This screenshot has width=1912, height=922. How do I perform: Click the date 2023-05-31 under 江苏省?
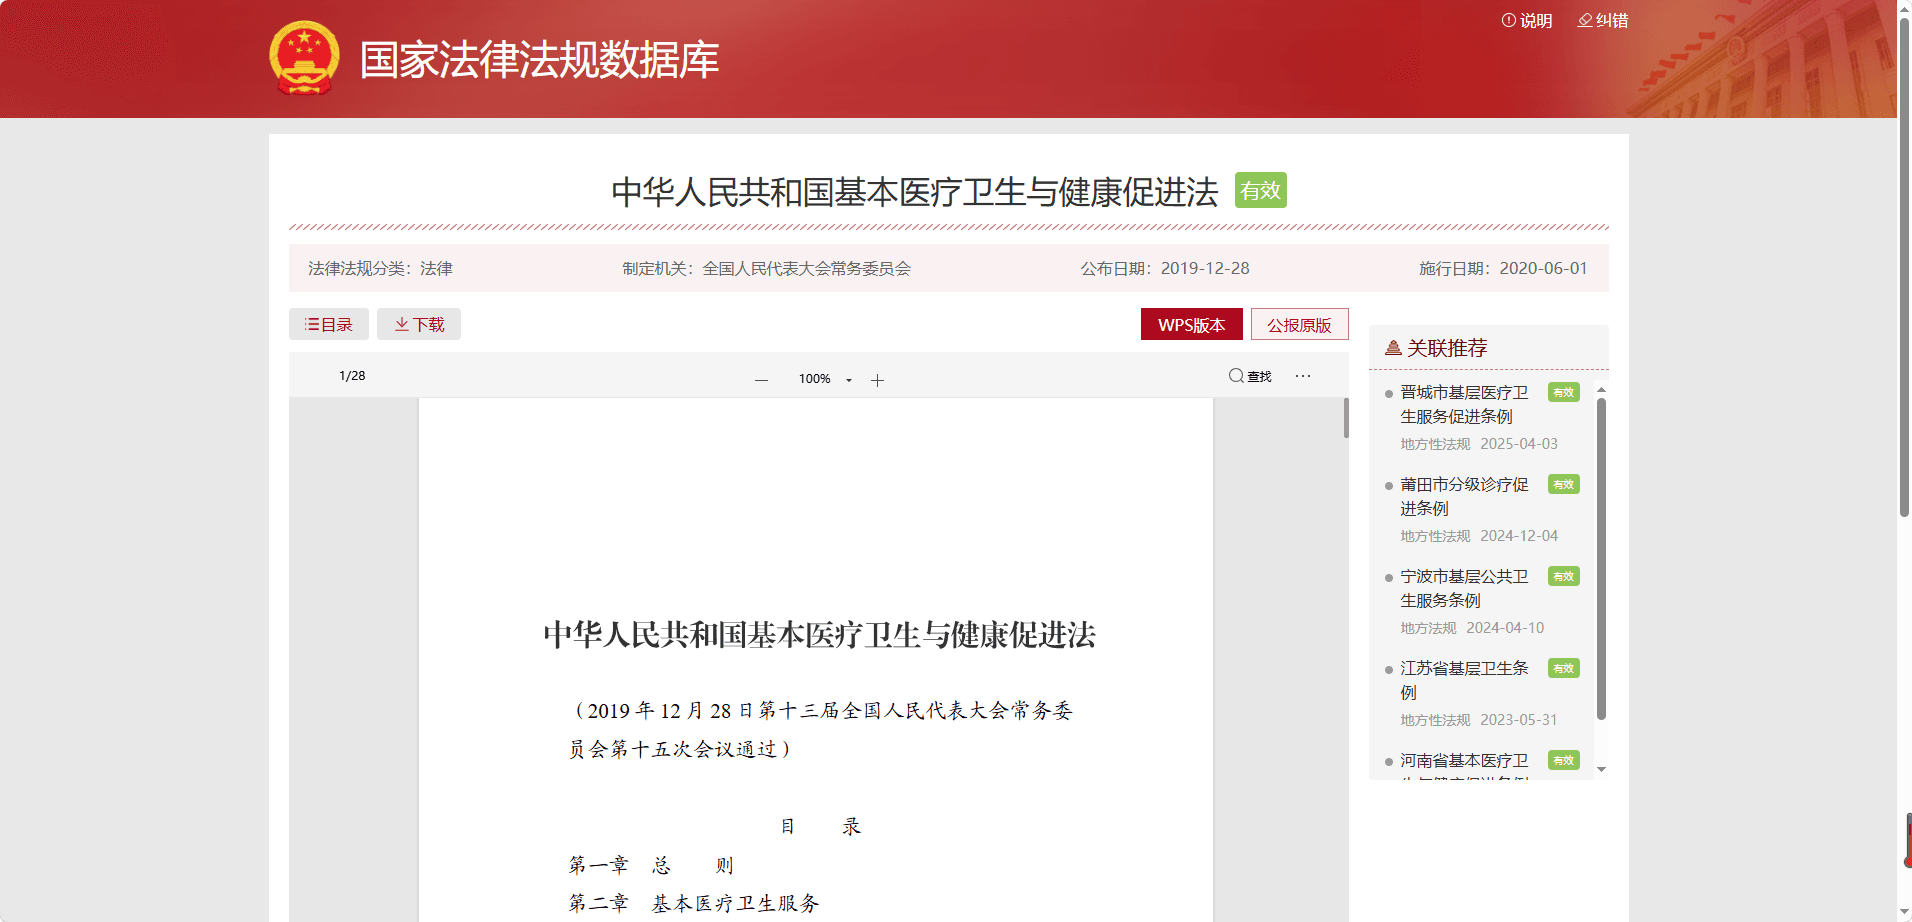pyautogui.click(x=1519, y=720)
